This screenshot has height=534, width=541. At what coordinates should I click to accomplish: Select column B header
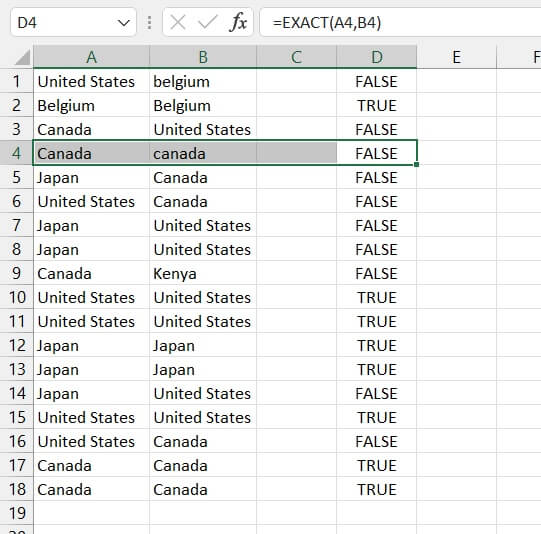[x=203, y=57]
